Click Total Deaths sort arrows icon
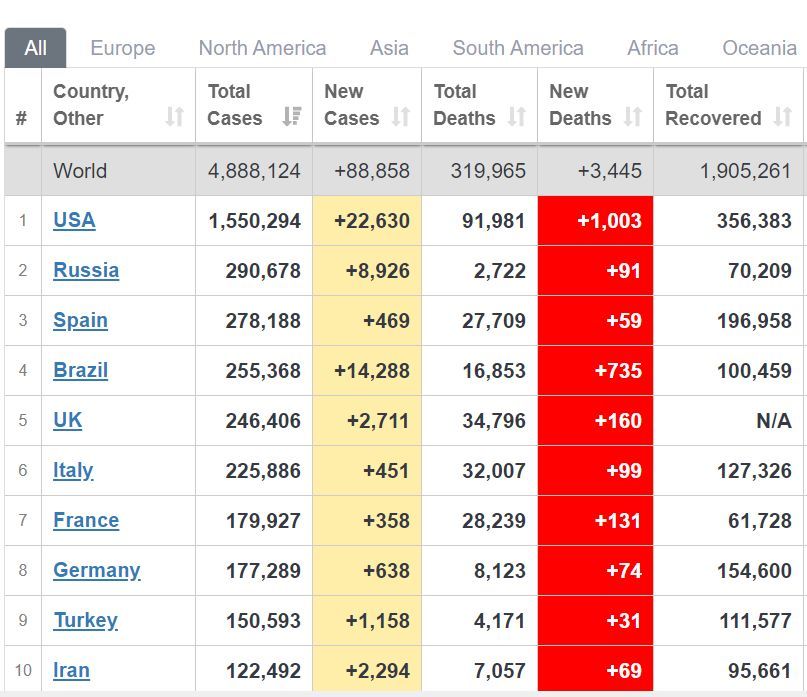The height and width of the screenshot is (697, 807). [x=517, y=117]
